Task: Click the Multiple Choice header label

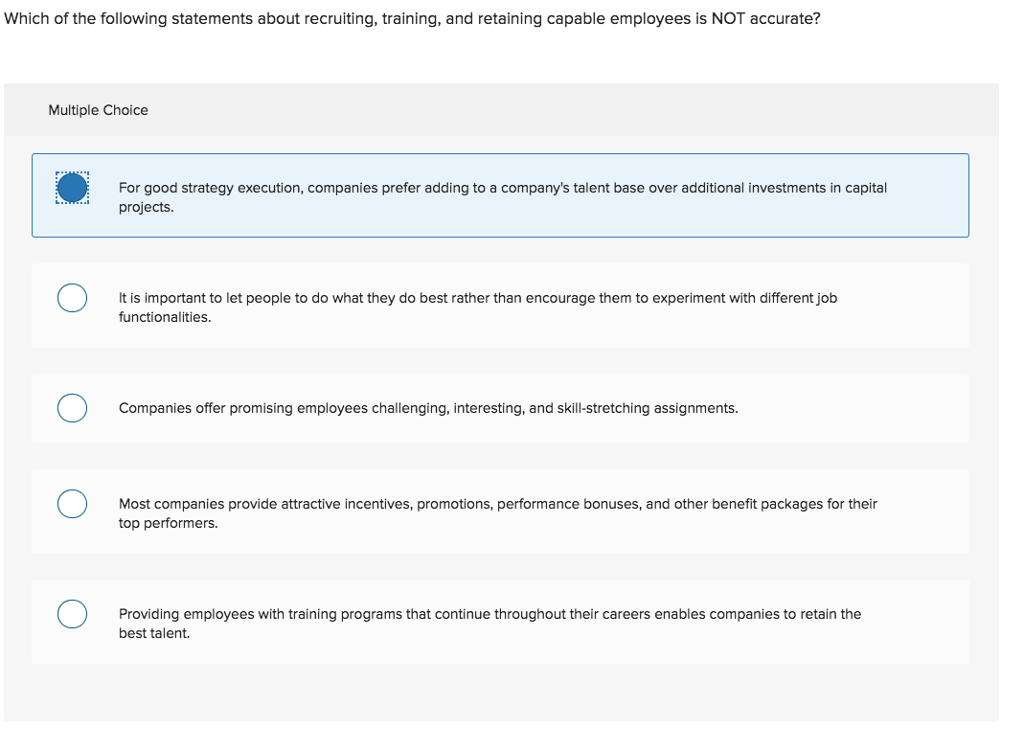Action: [x=98, y=110]
